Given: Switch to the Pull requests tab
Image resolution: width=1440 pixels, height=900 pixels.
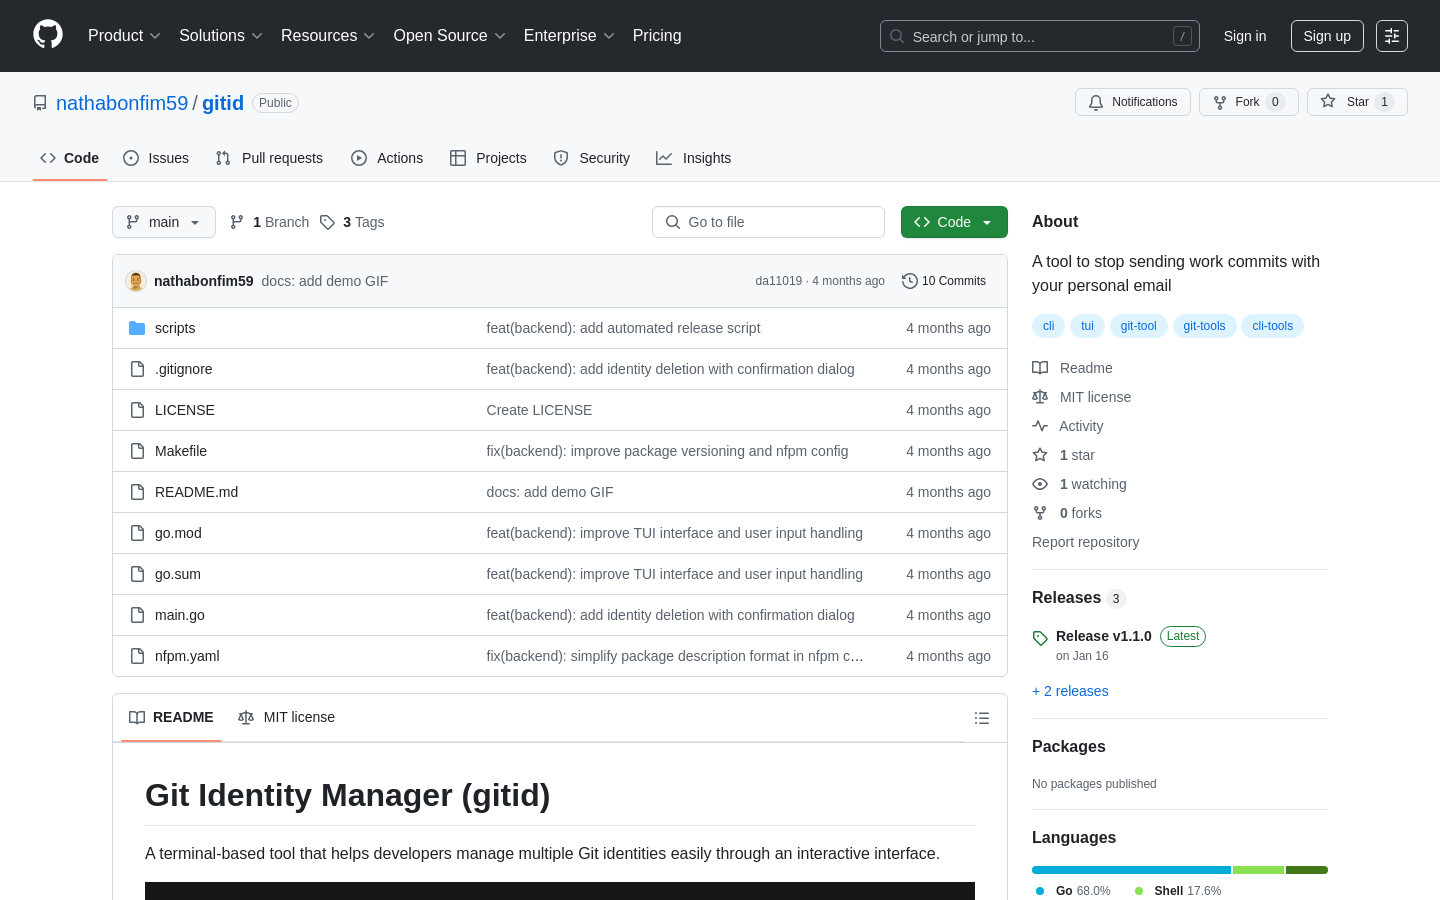Looking at the screenshot, I should tap(269, 158).
